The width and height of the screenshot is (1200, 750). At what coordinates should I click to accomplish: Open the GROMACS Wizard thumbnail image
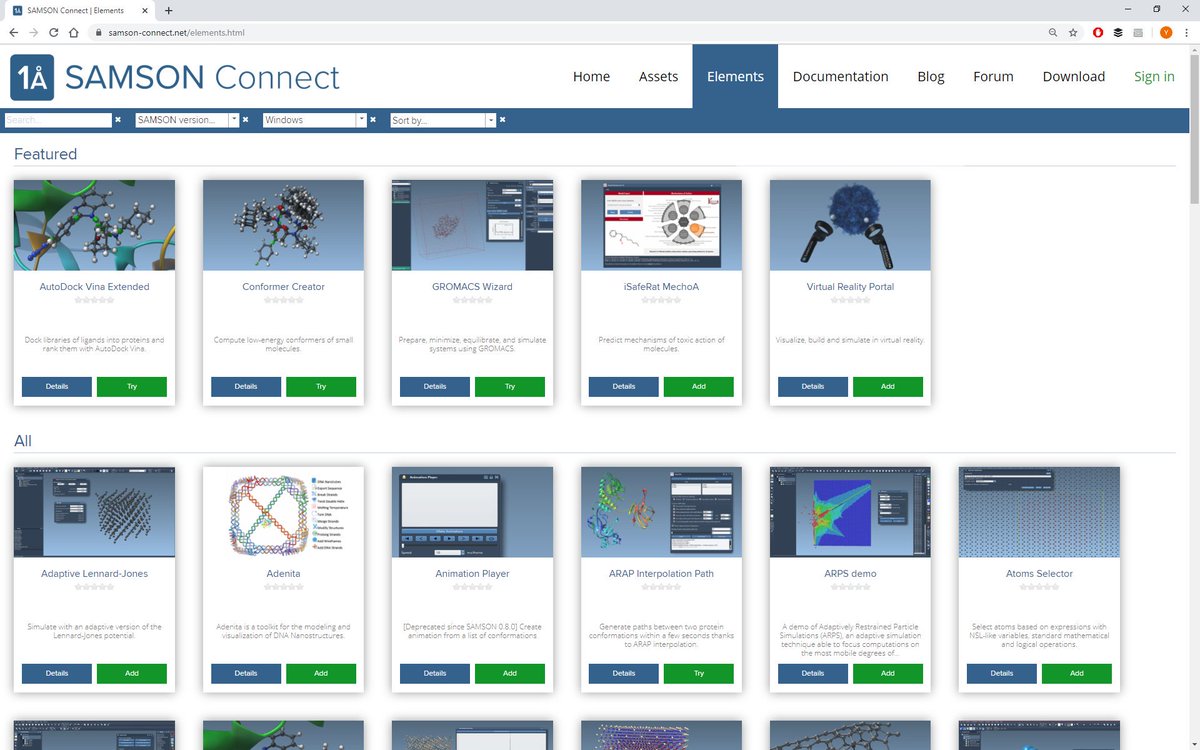[x=472, y=225]
